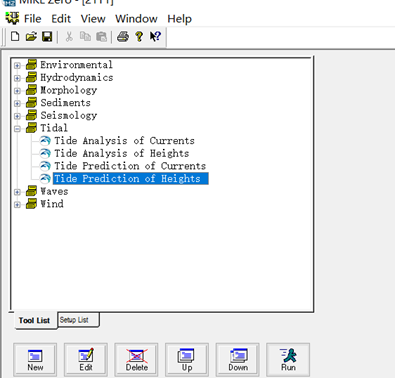Click the Run button with running figure

(288, 360)
